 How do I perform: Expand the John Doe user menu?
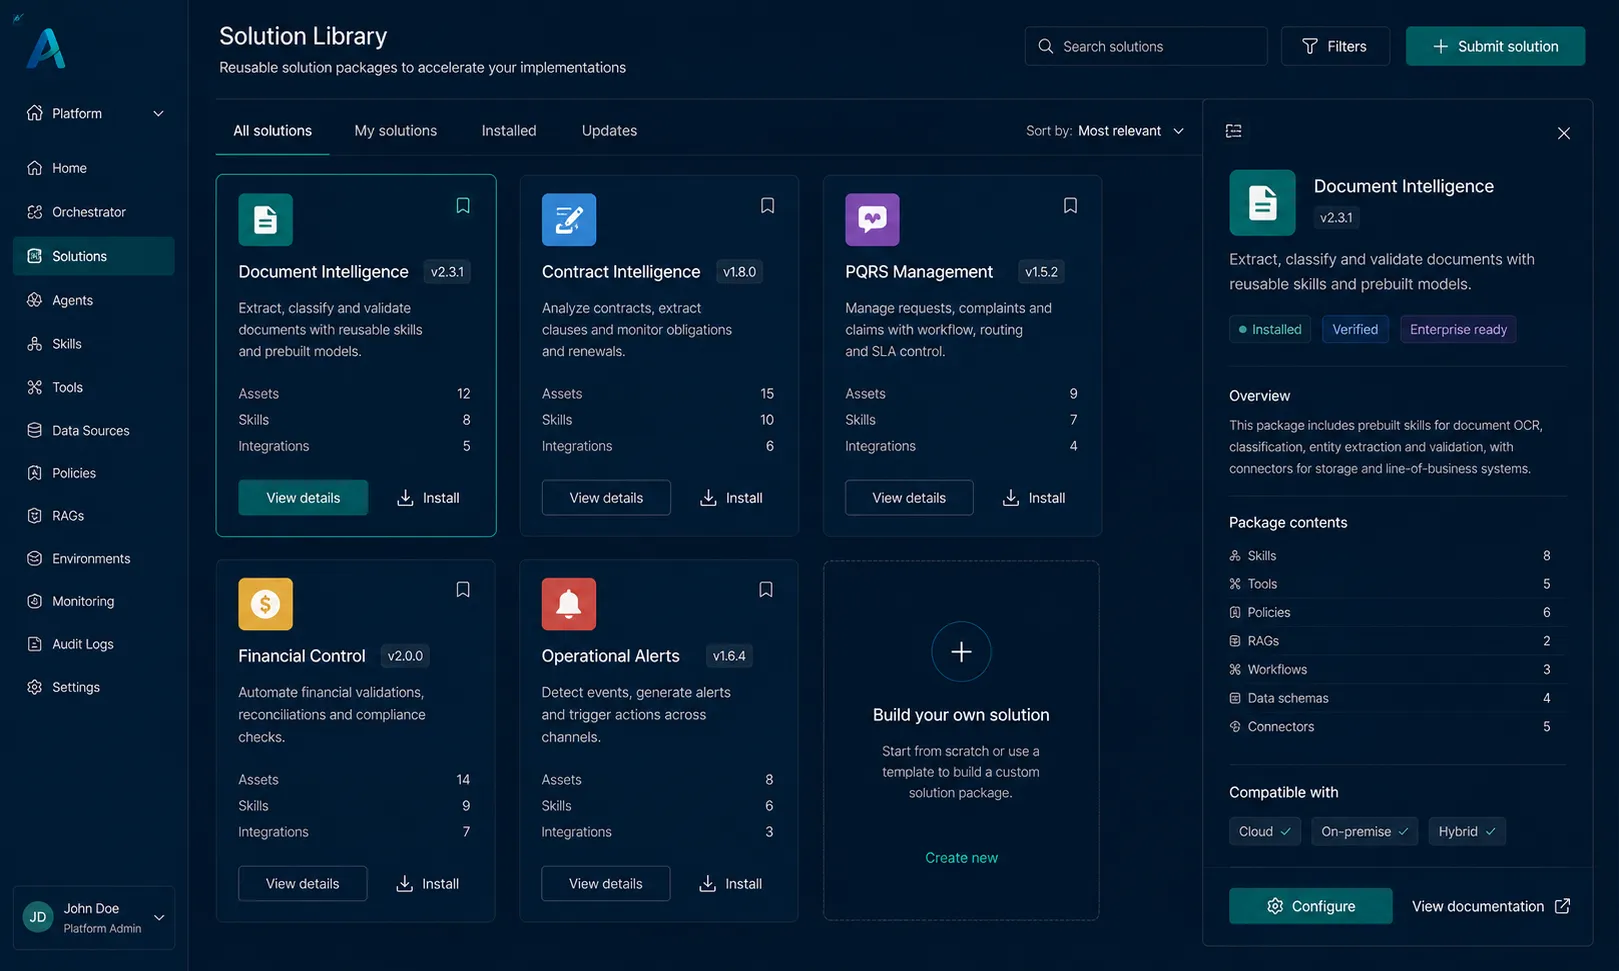point(159,917)
